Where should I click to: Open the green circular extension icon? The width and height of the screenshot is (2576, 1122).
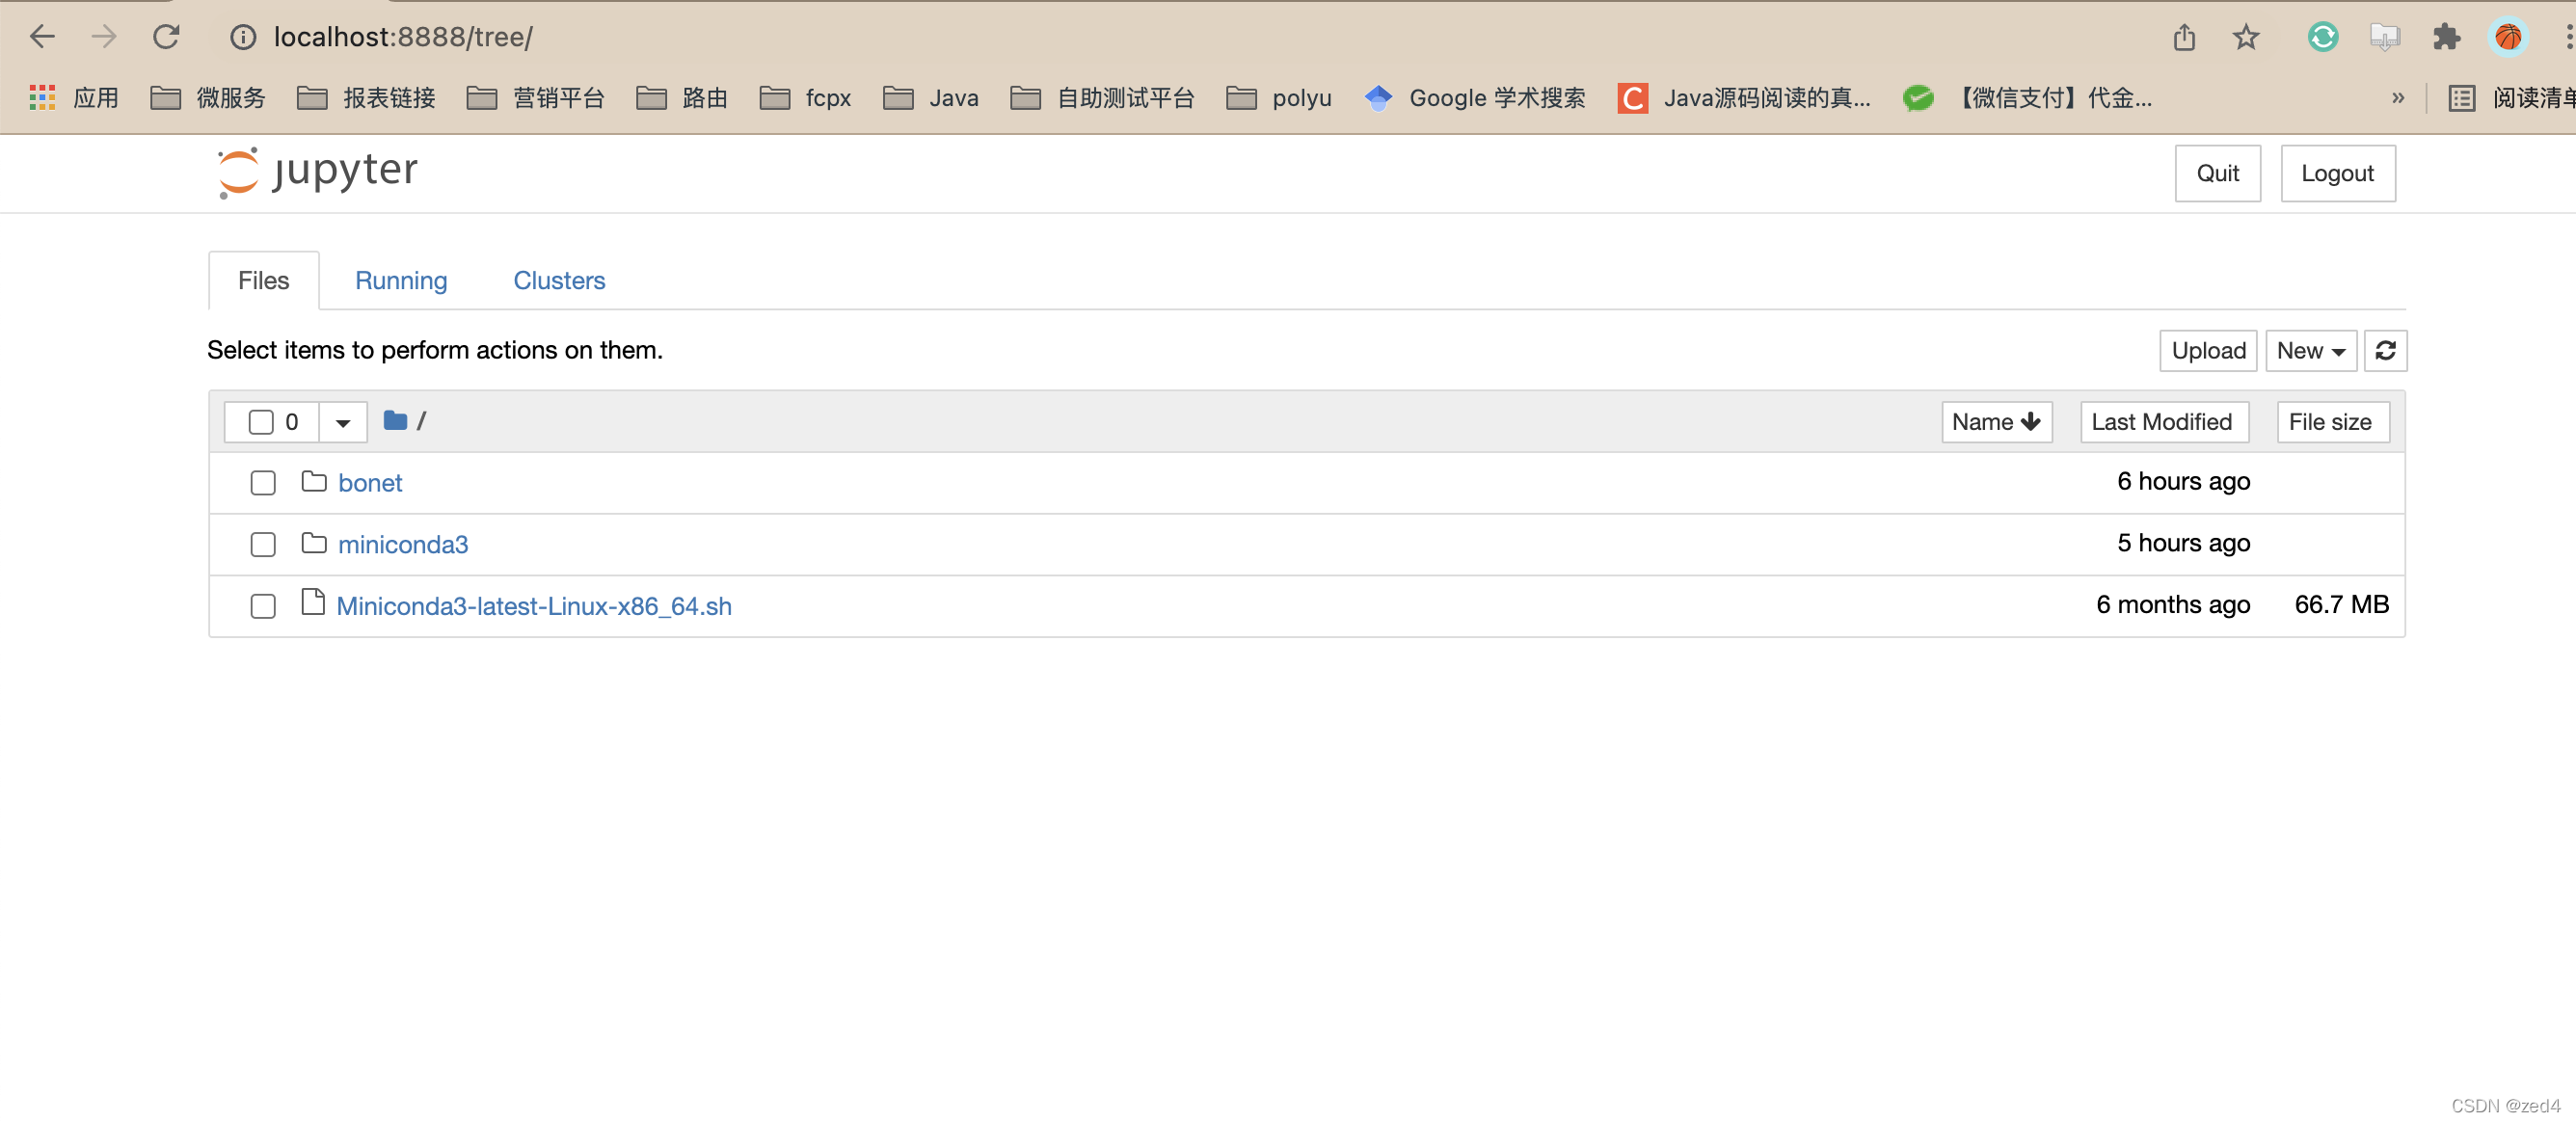pos(2323,37)
